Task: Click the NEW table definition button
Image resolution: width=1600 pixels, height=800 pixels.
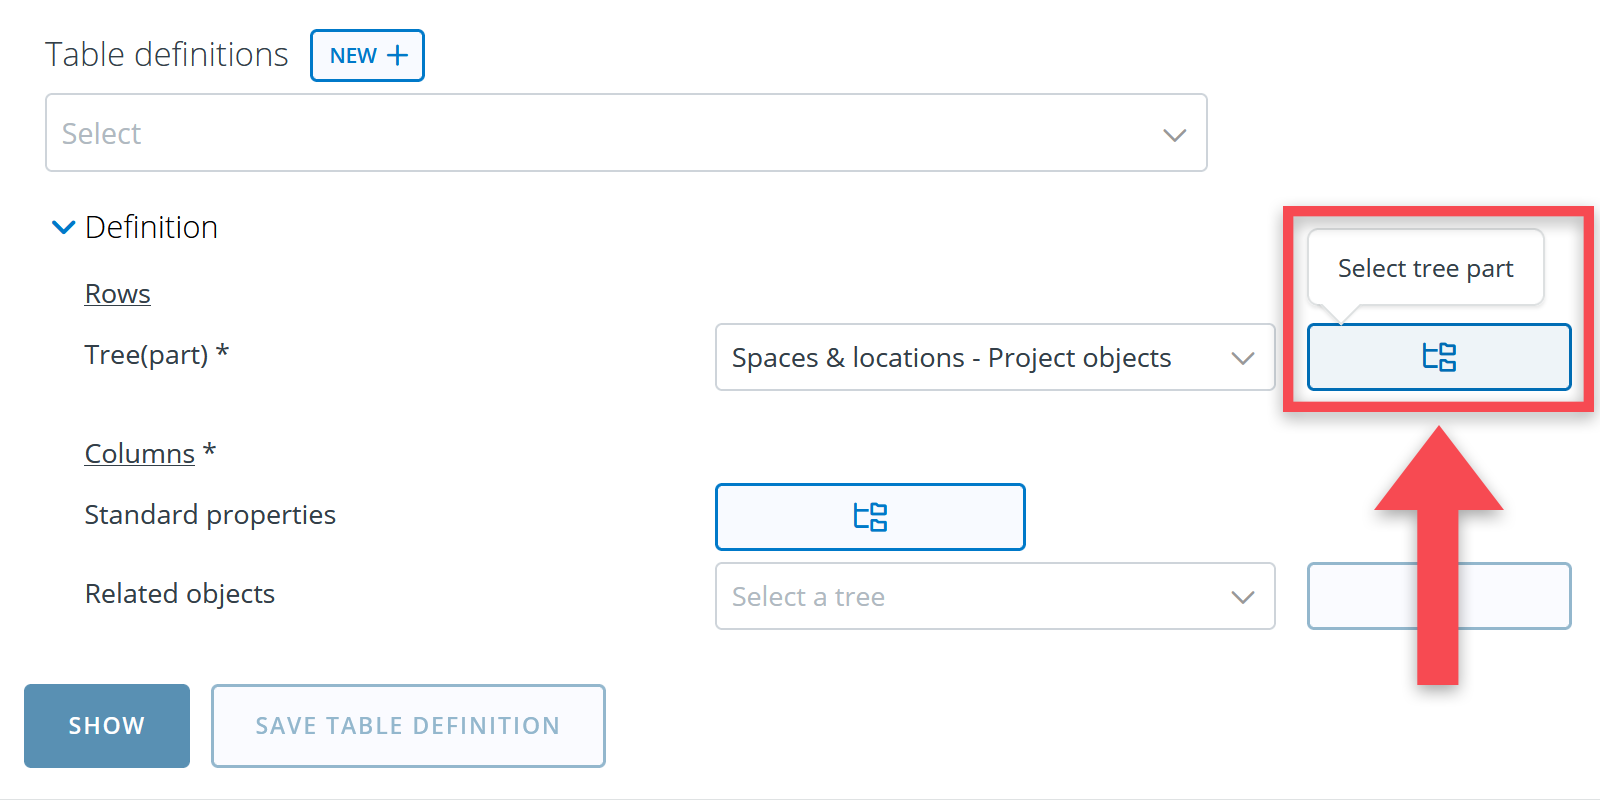Action: [367, 55]
